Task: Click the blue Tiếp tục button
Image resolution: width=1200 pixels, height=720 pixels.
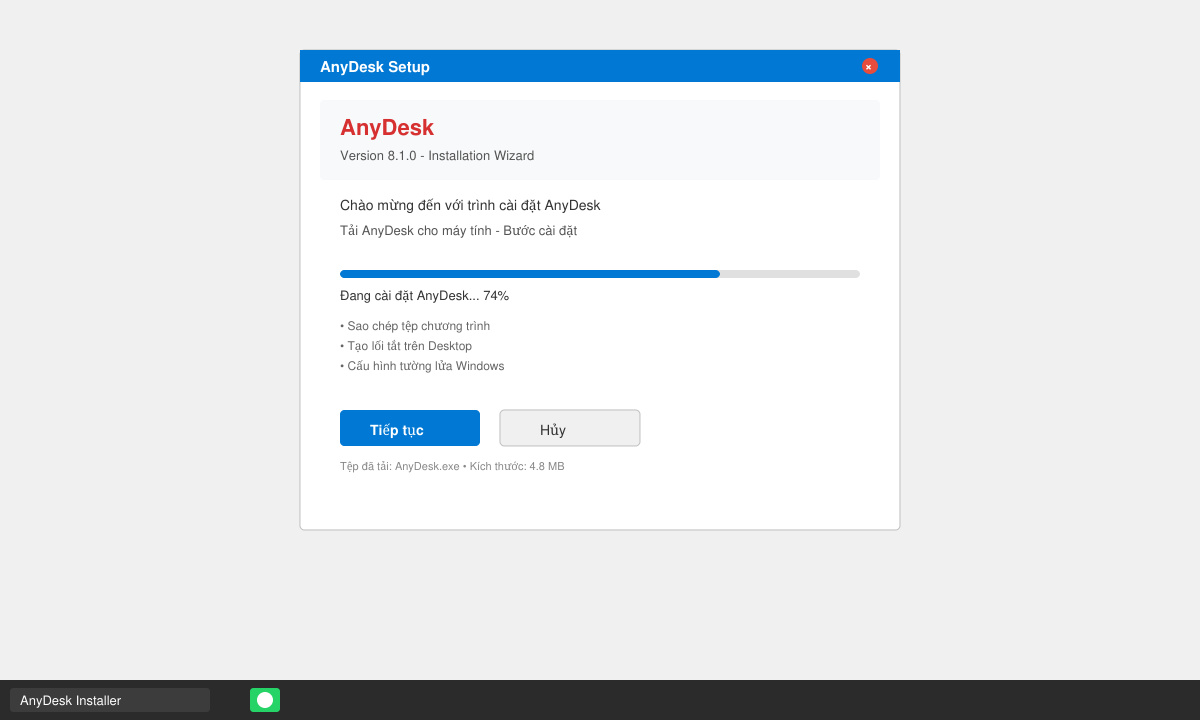Action: (410, 428)
